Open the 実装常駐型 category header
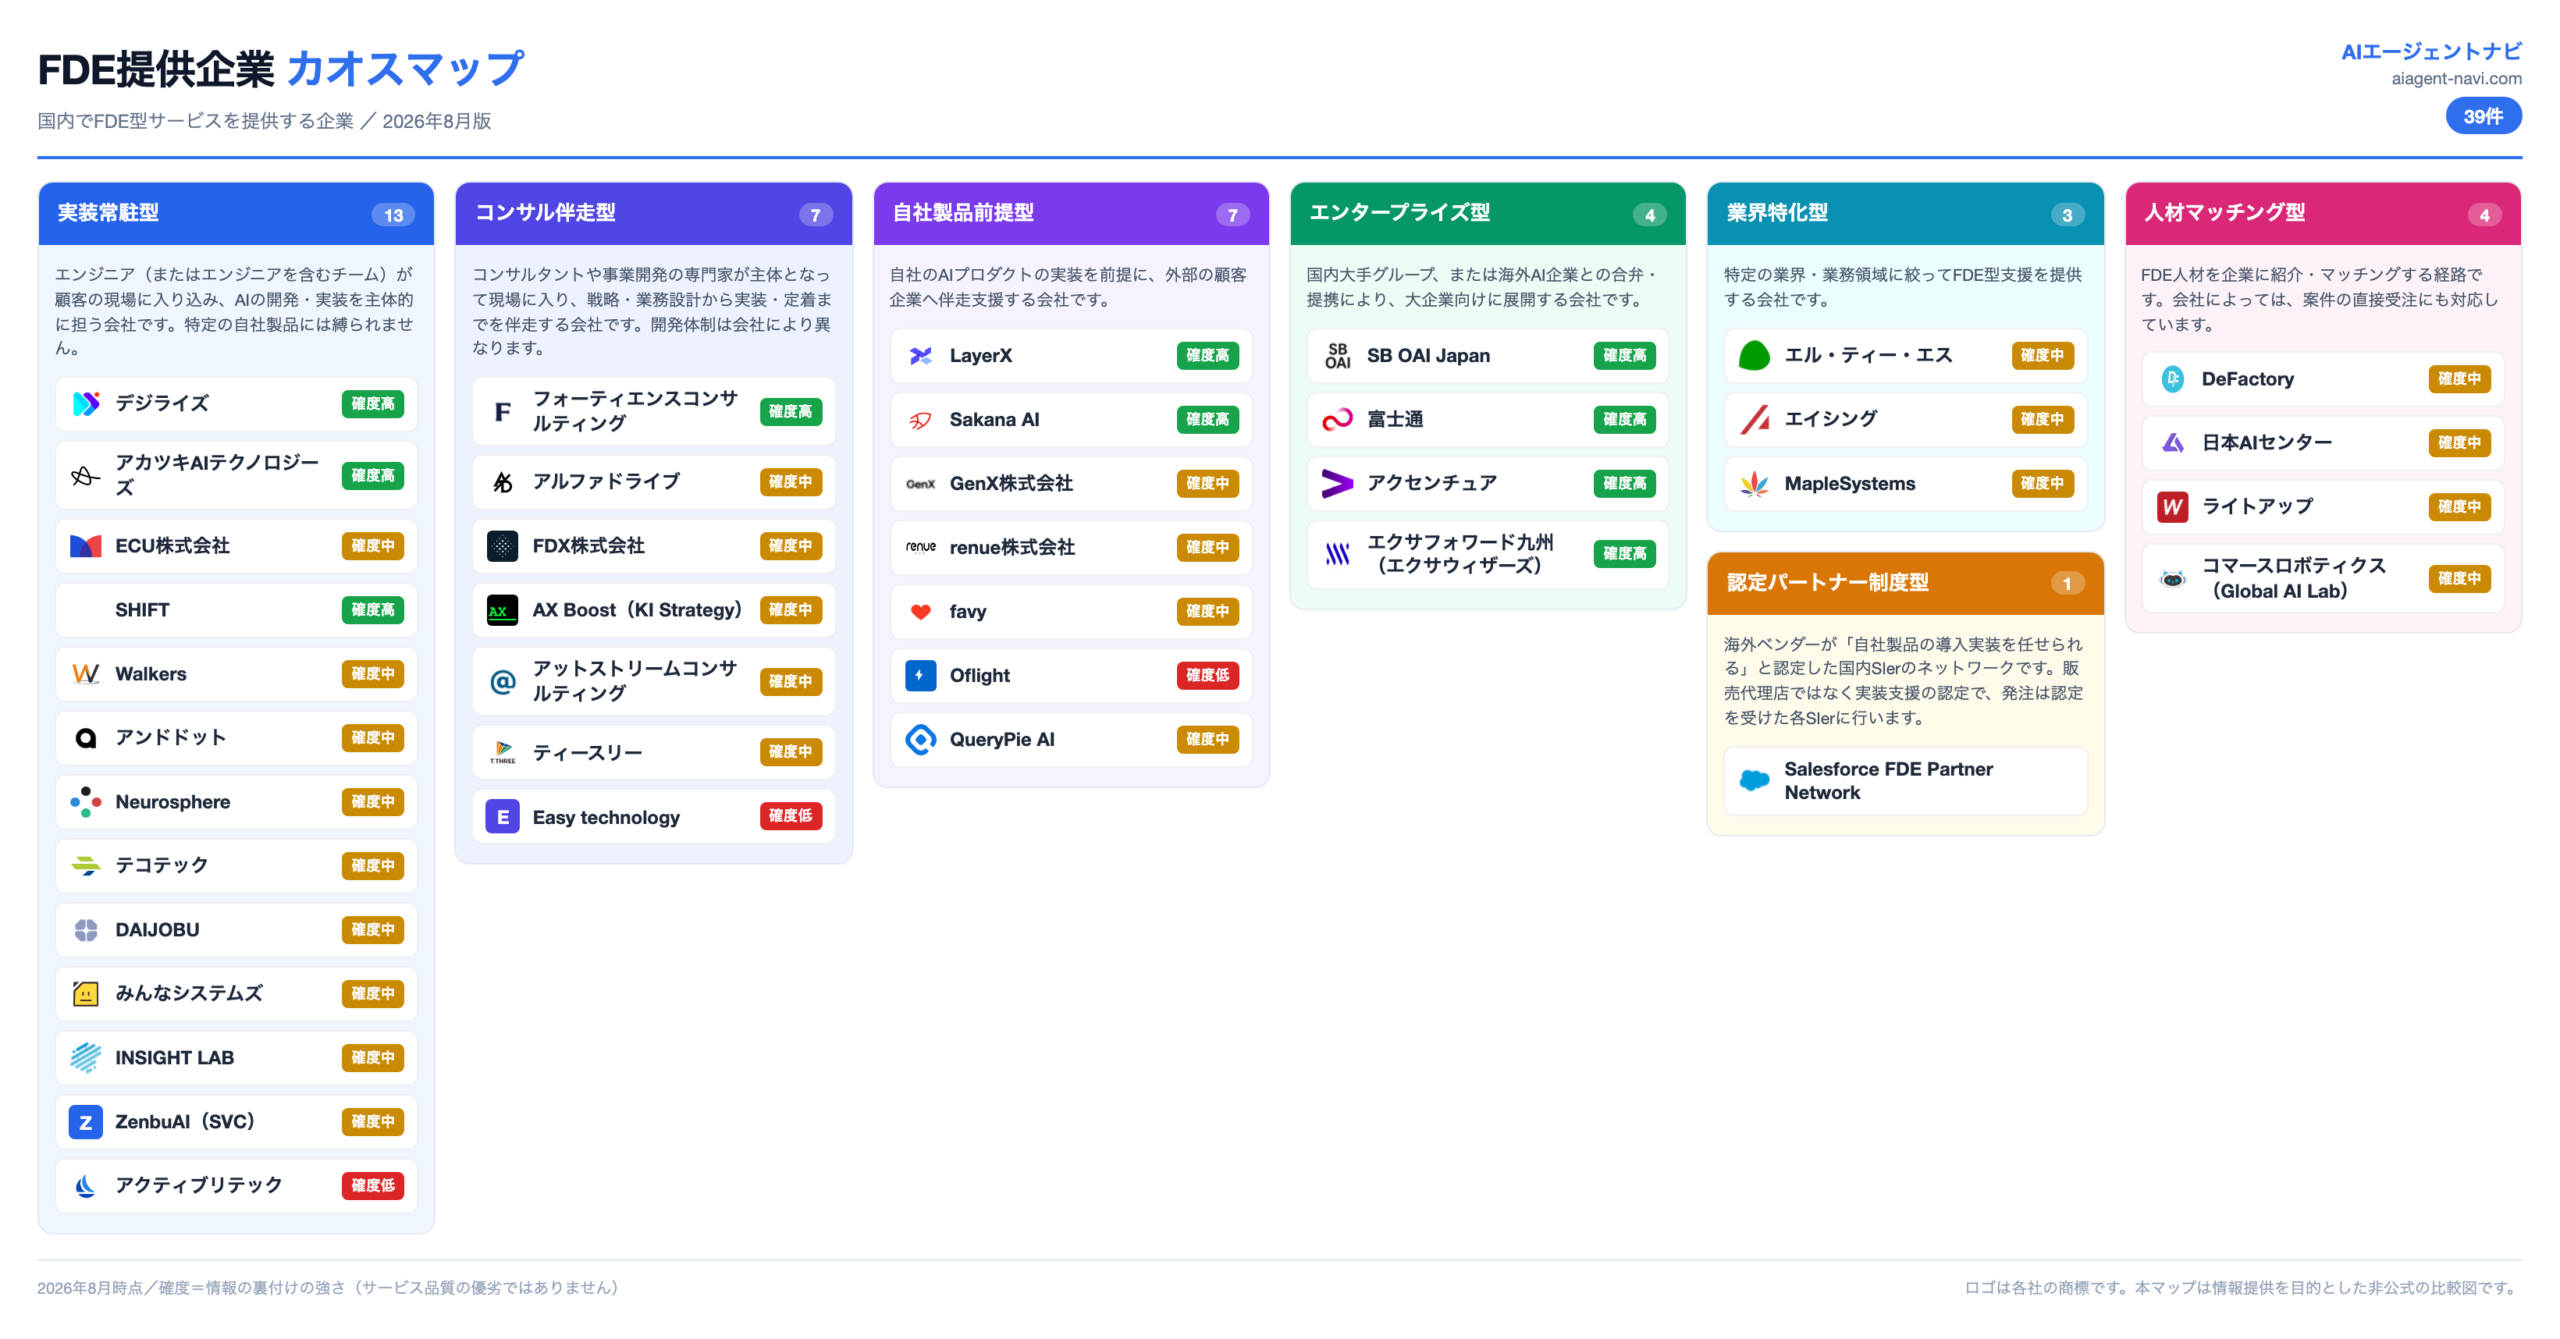 (x=236, y=214)
